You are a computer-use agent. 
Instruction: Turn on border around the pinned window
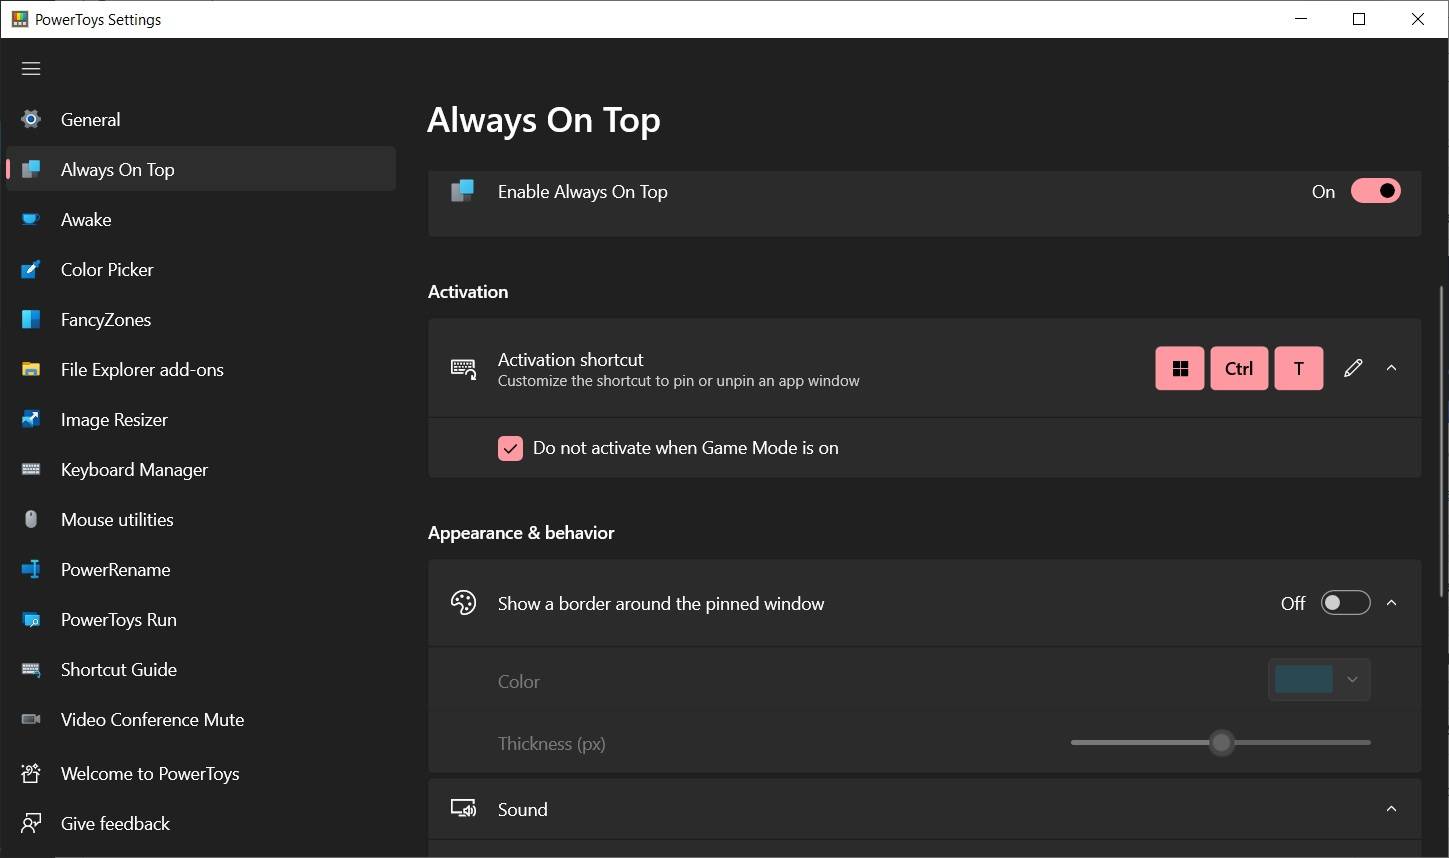pos(1345,602)
